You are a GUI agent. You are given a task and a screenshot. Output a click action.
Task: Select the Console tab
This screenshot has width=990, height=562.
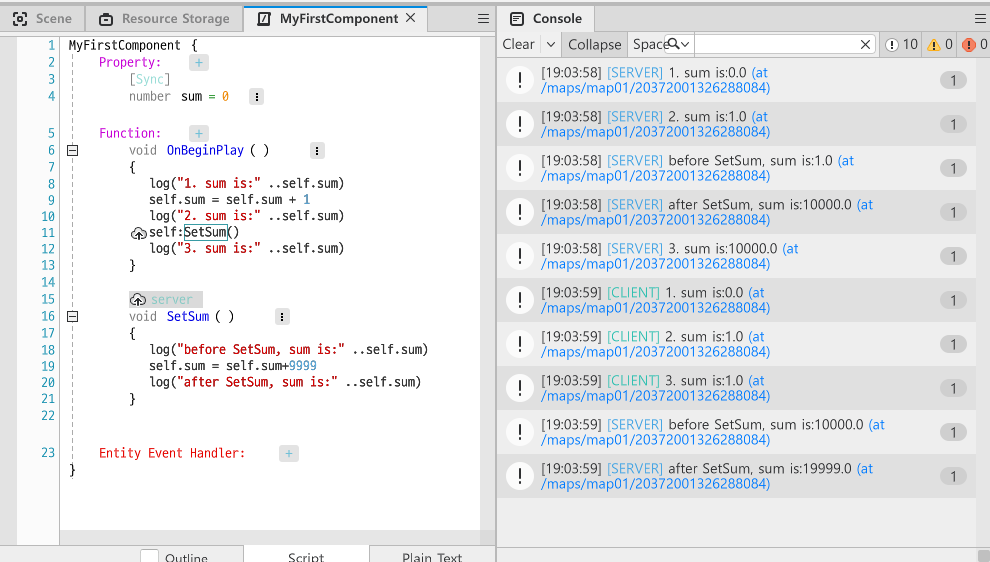(546, 19)
